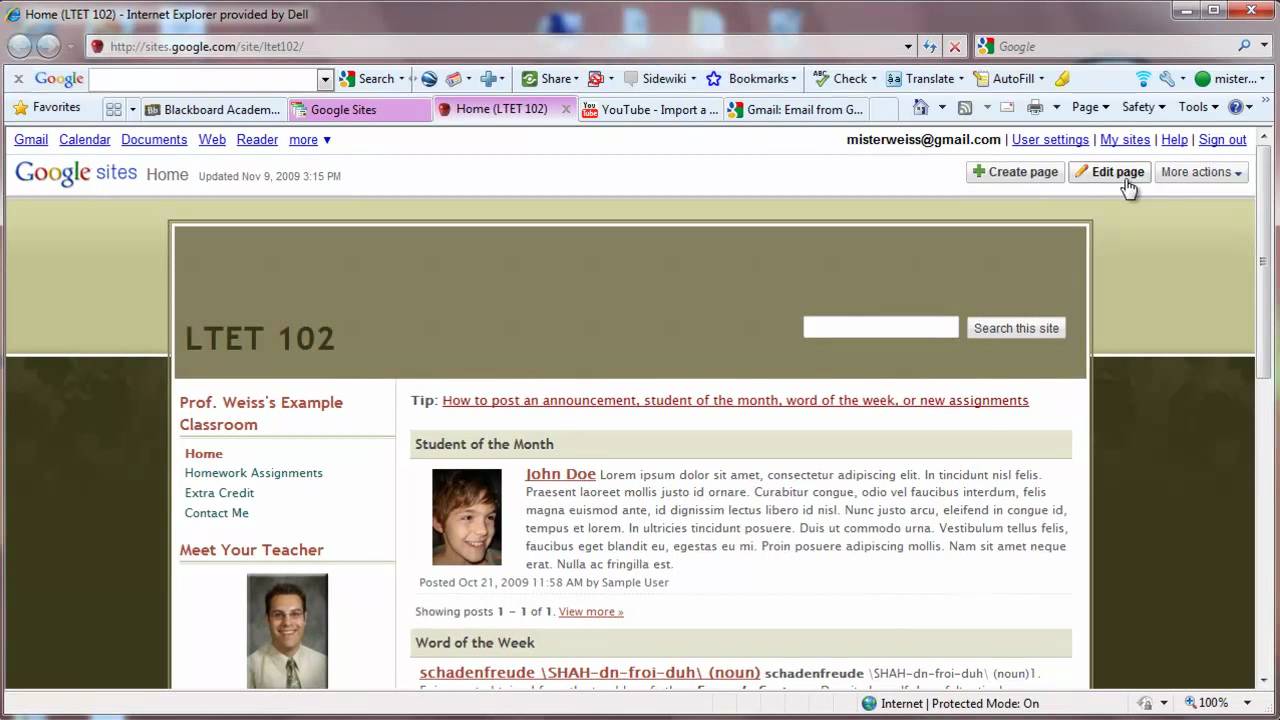Open the Page menu dropdown
The width and height of the screenshot is (1280, 720).
(x=1090, y=107)
